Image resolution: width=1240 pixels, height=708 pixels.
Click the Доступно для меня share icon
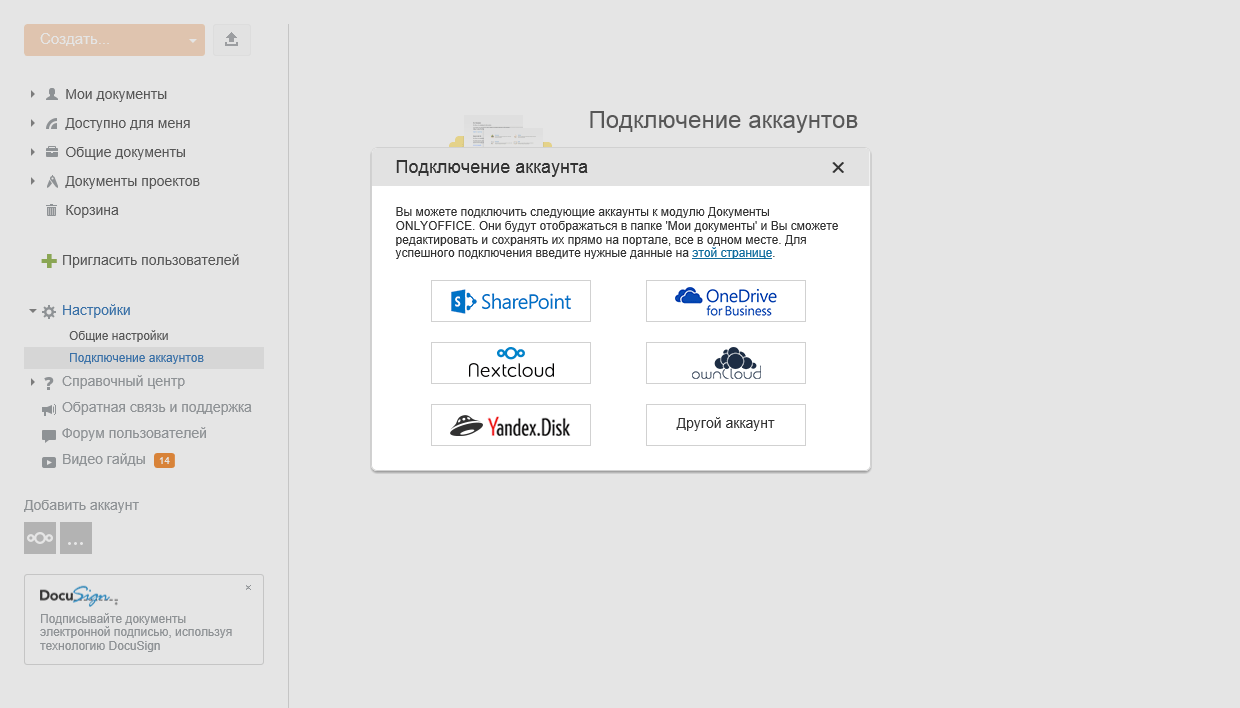tap(52, 123)
